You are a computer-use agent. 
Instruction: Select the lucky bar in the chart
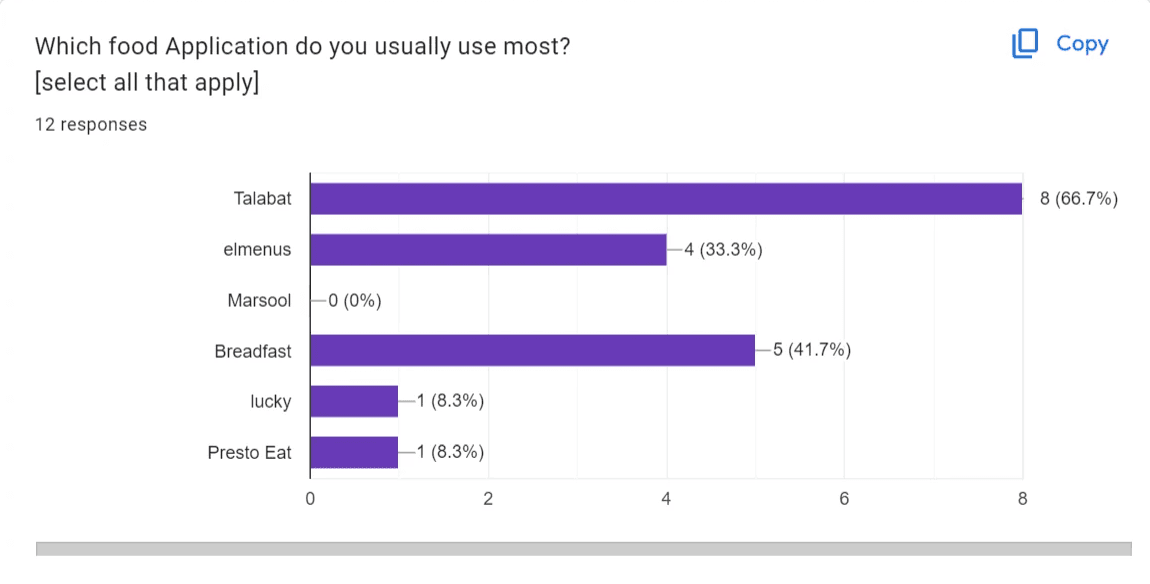(355, 401)
